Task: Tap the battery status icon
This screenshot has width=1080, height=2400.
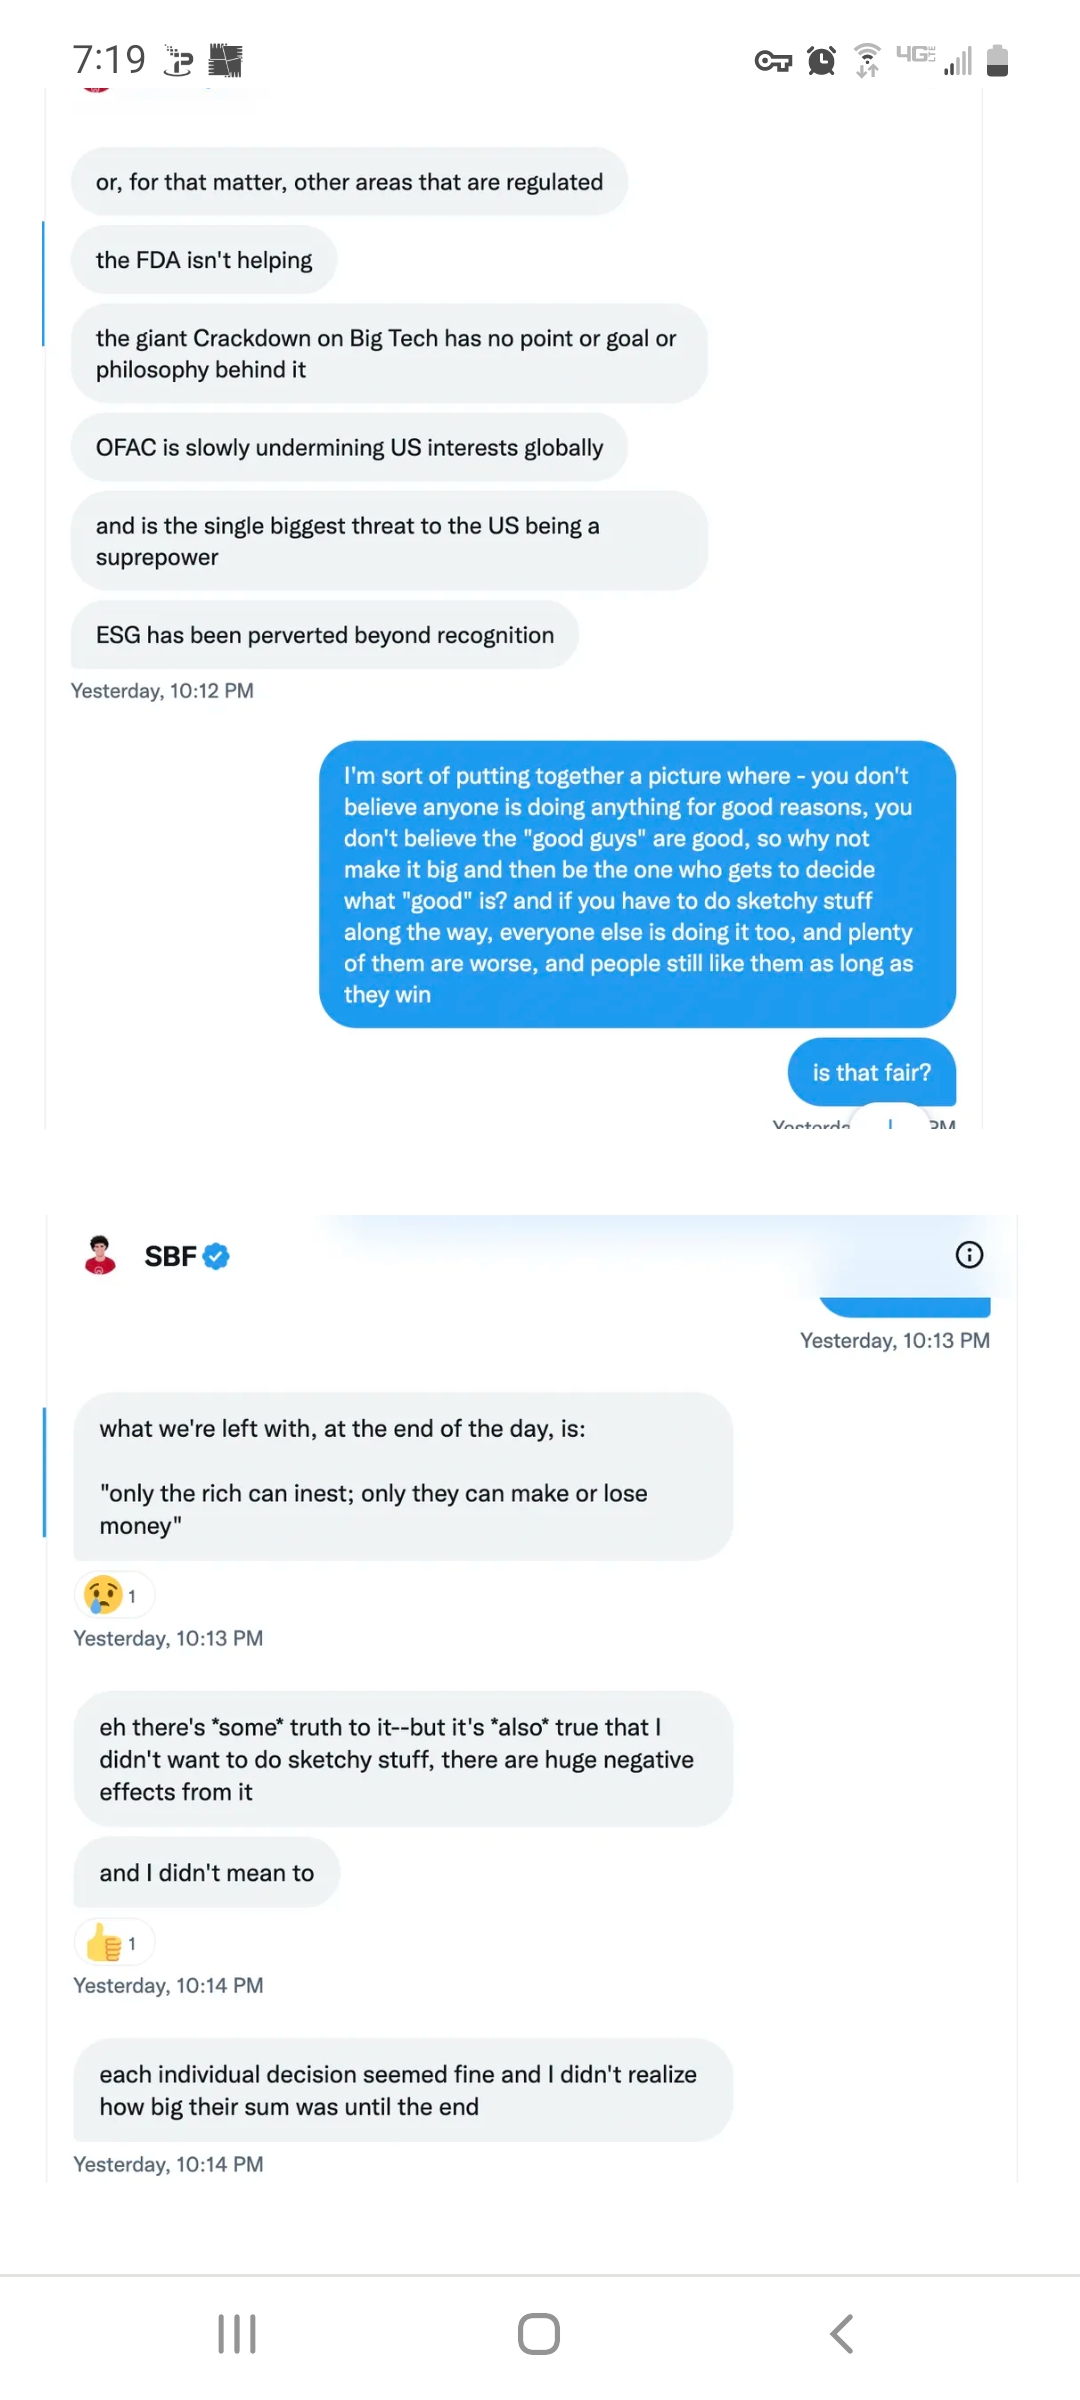Action: [x=997, y=60]
